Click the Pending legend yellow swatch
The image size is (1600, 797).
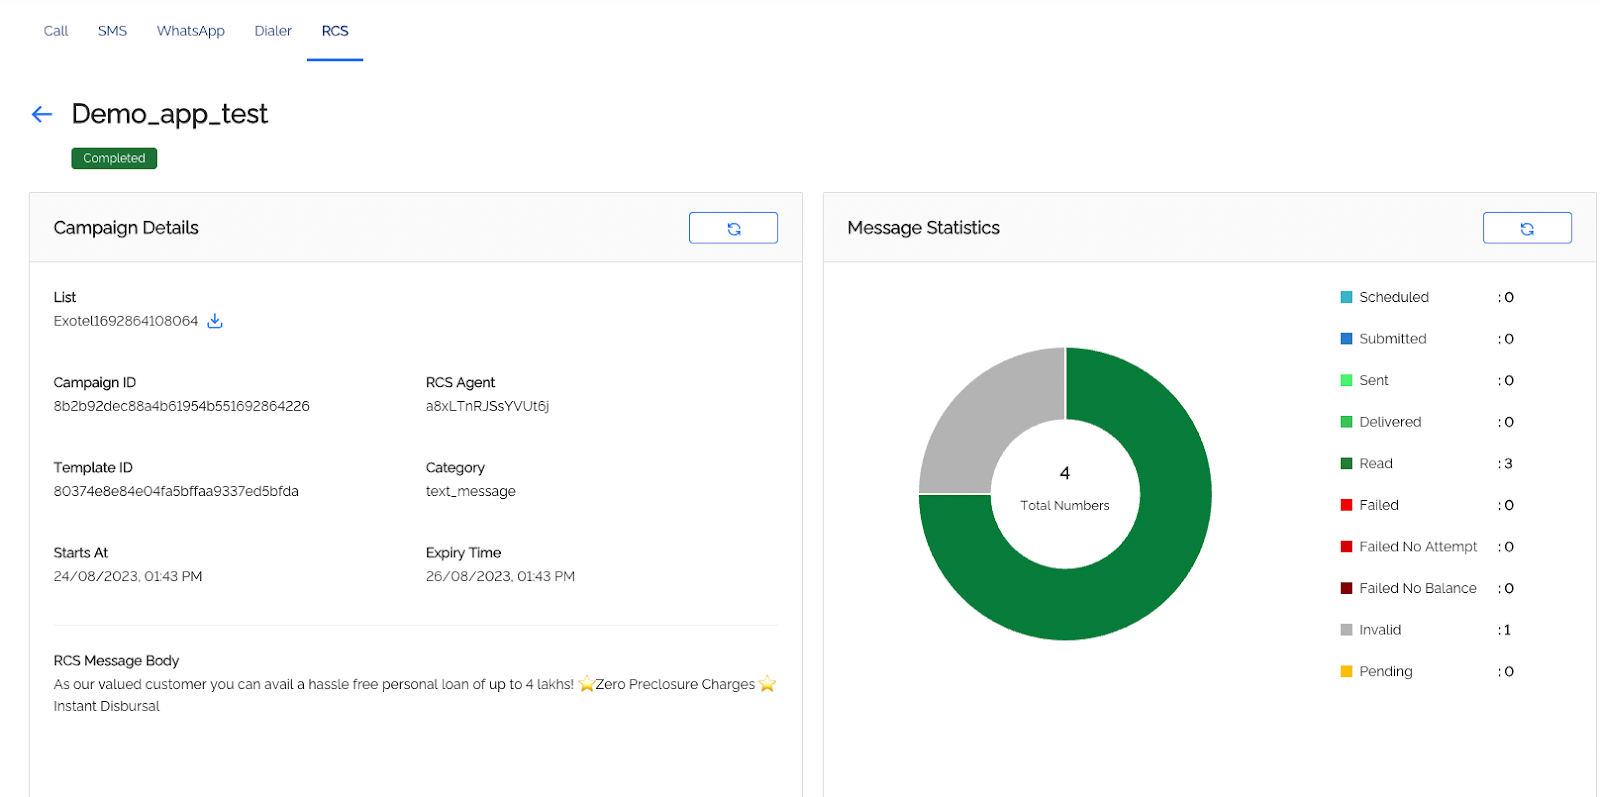coord(1346,671)
